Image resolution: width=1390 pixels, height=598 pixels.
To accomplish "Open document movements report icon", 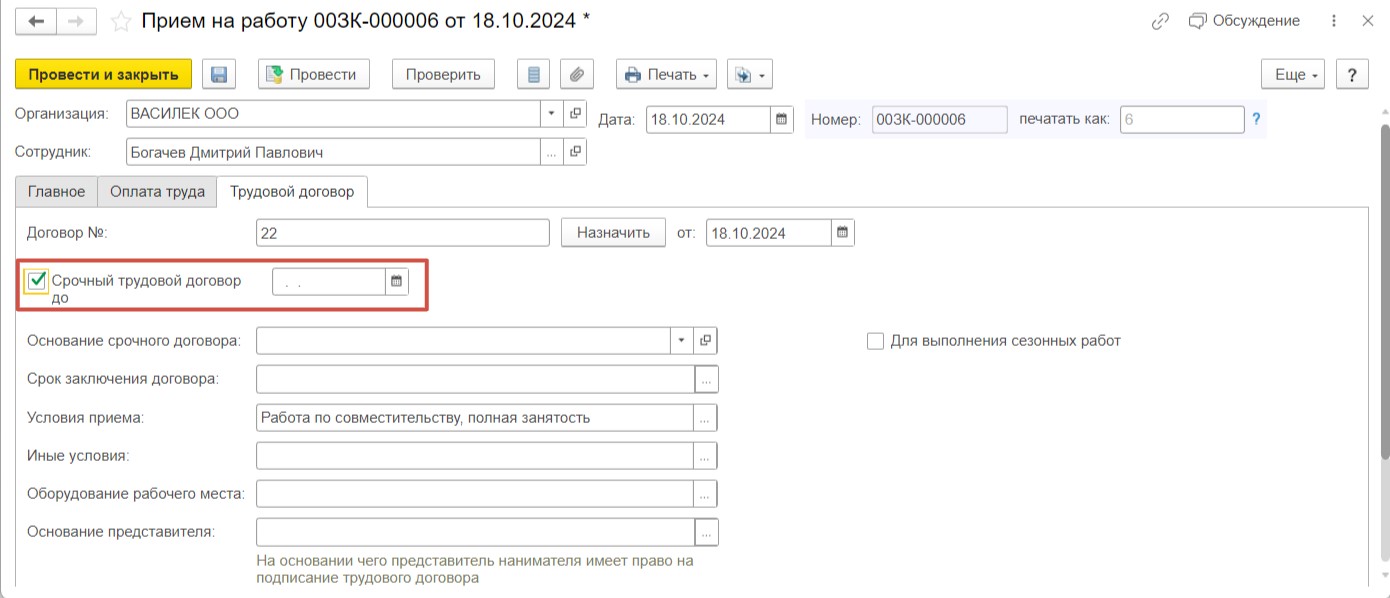I will click(x=534, y=74).
